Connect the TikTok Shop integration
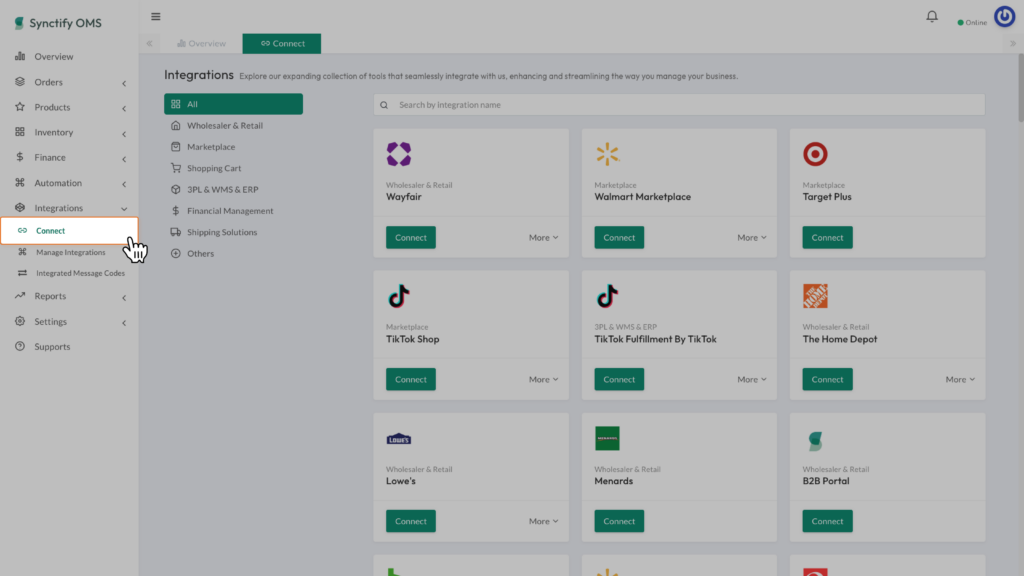This screenshot has height=576, width=1024. click(411, 379)
